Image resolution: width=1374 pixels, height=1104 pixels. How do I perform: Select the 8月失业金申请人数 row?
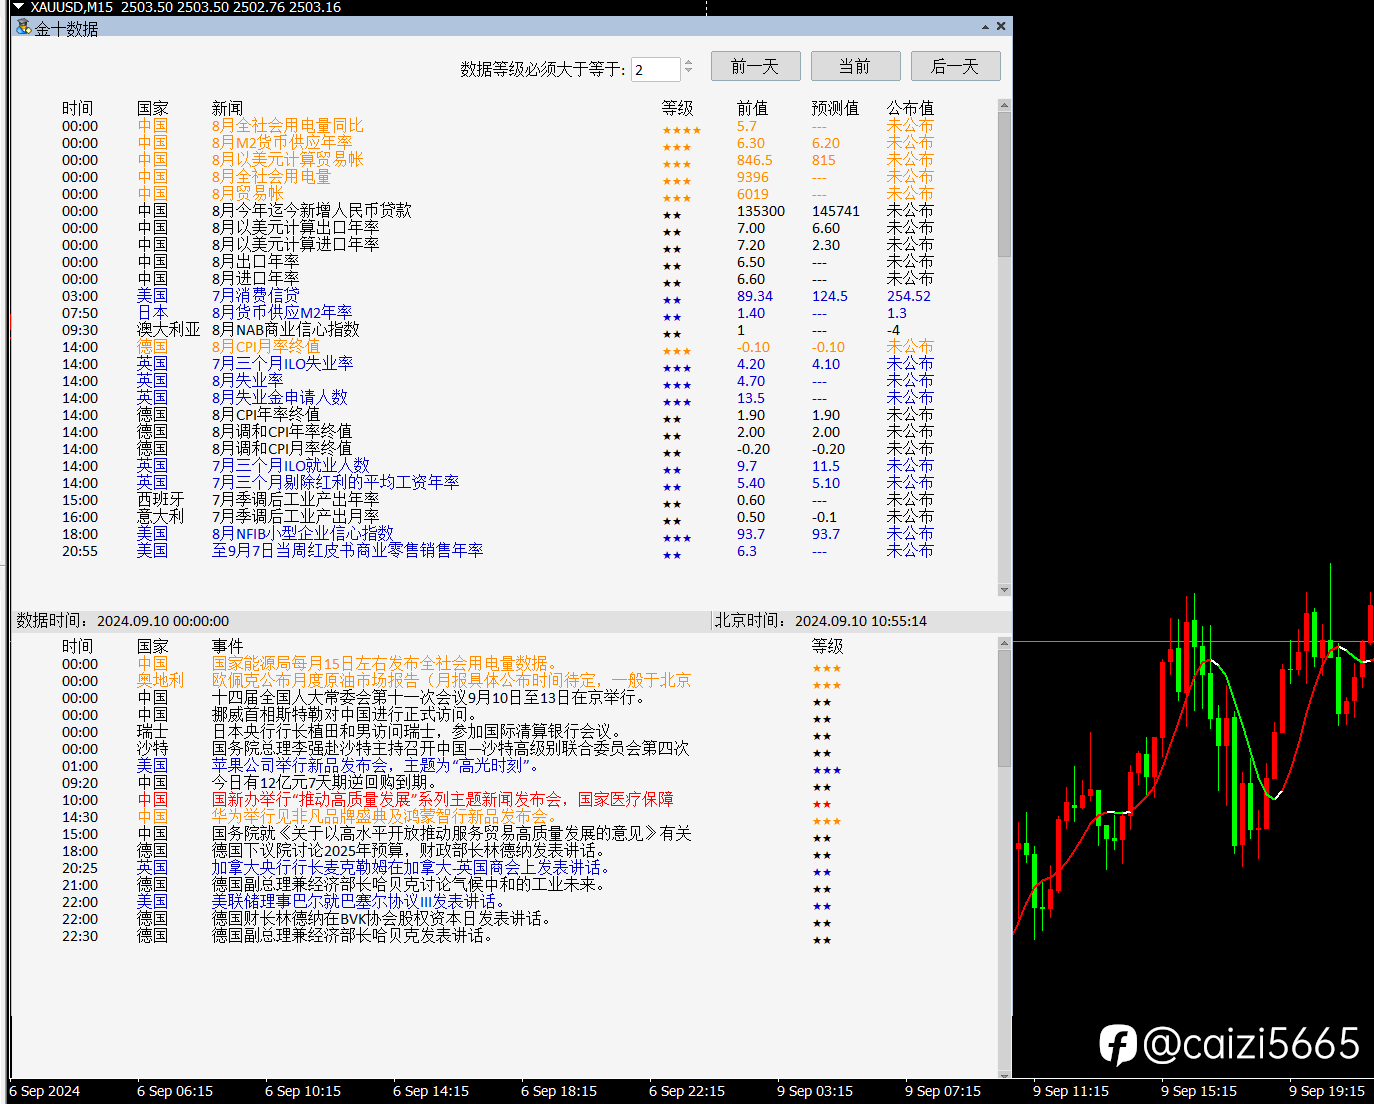(498, 398)
